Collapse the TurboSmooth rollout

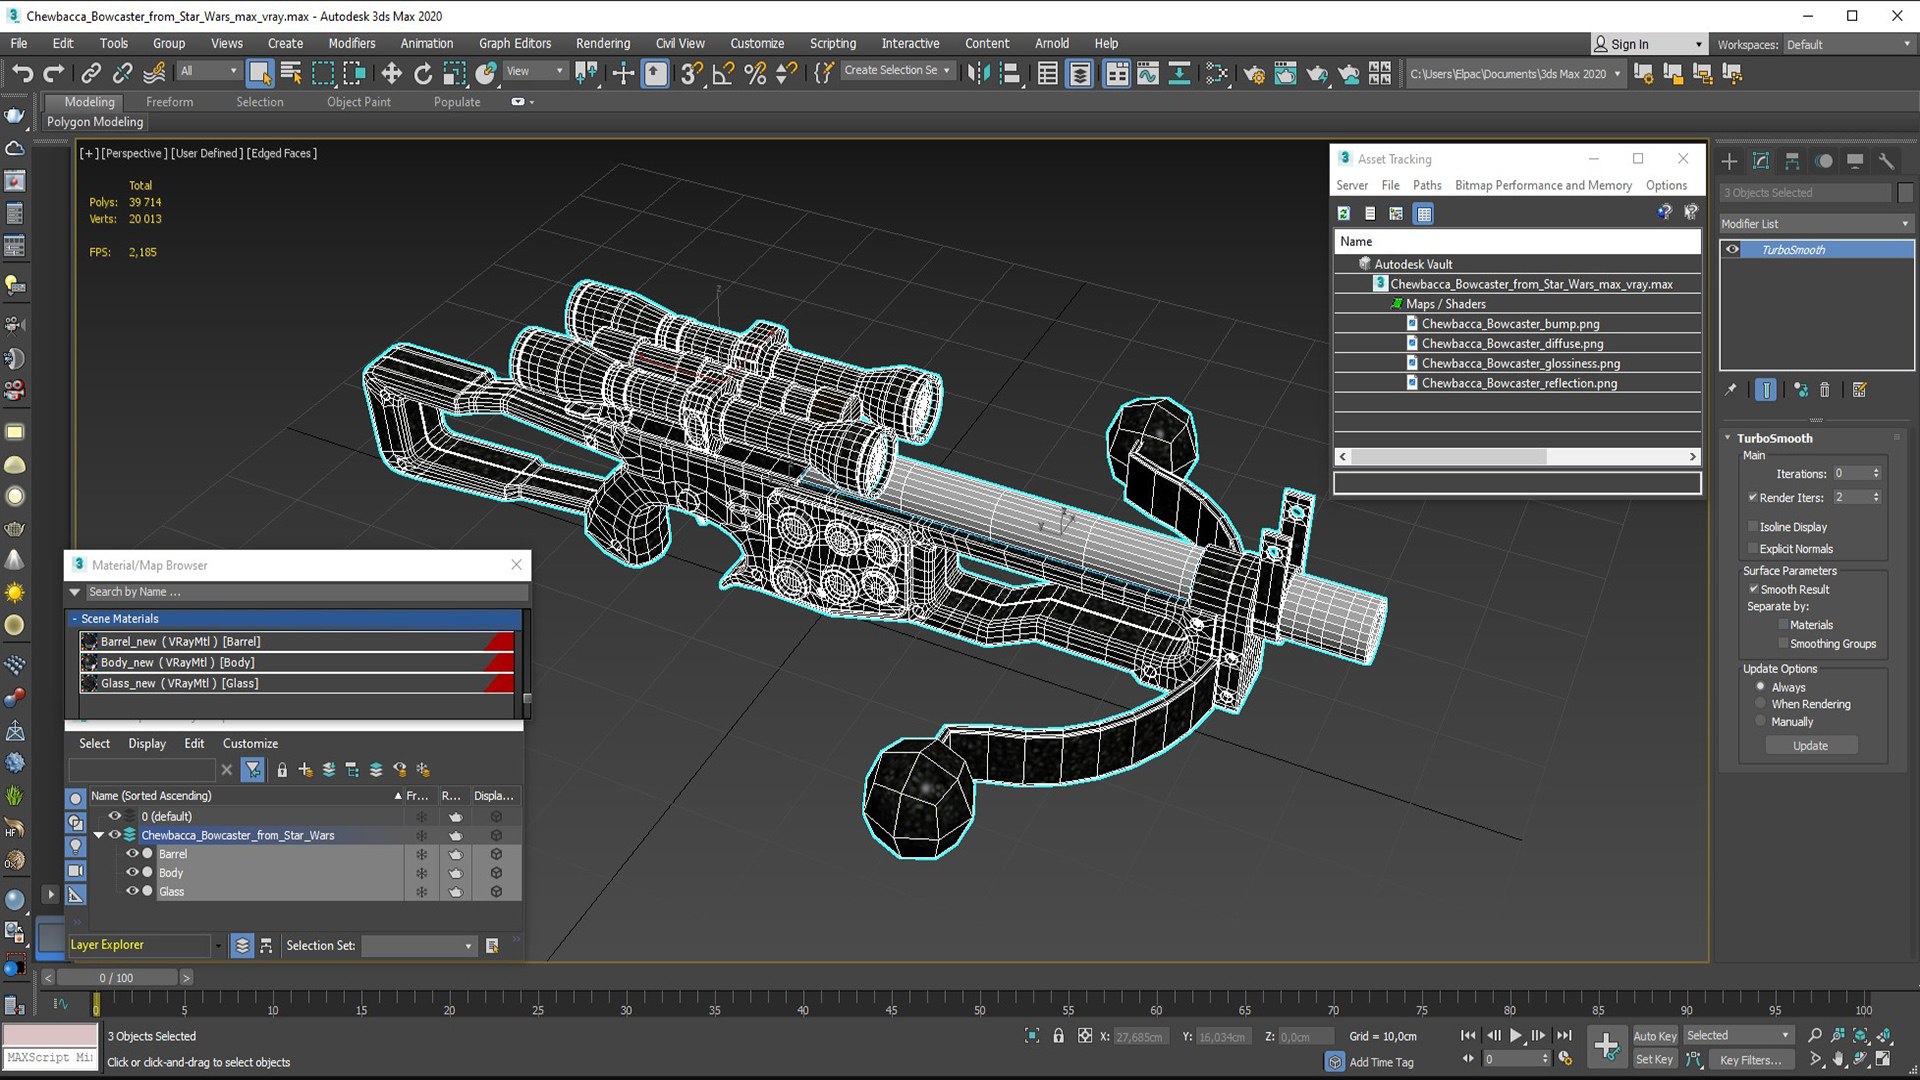(x=1727, y=438)
